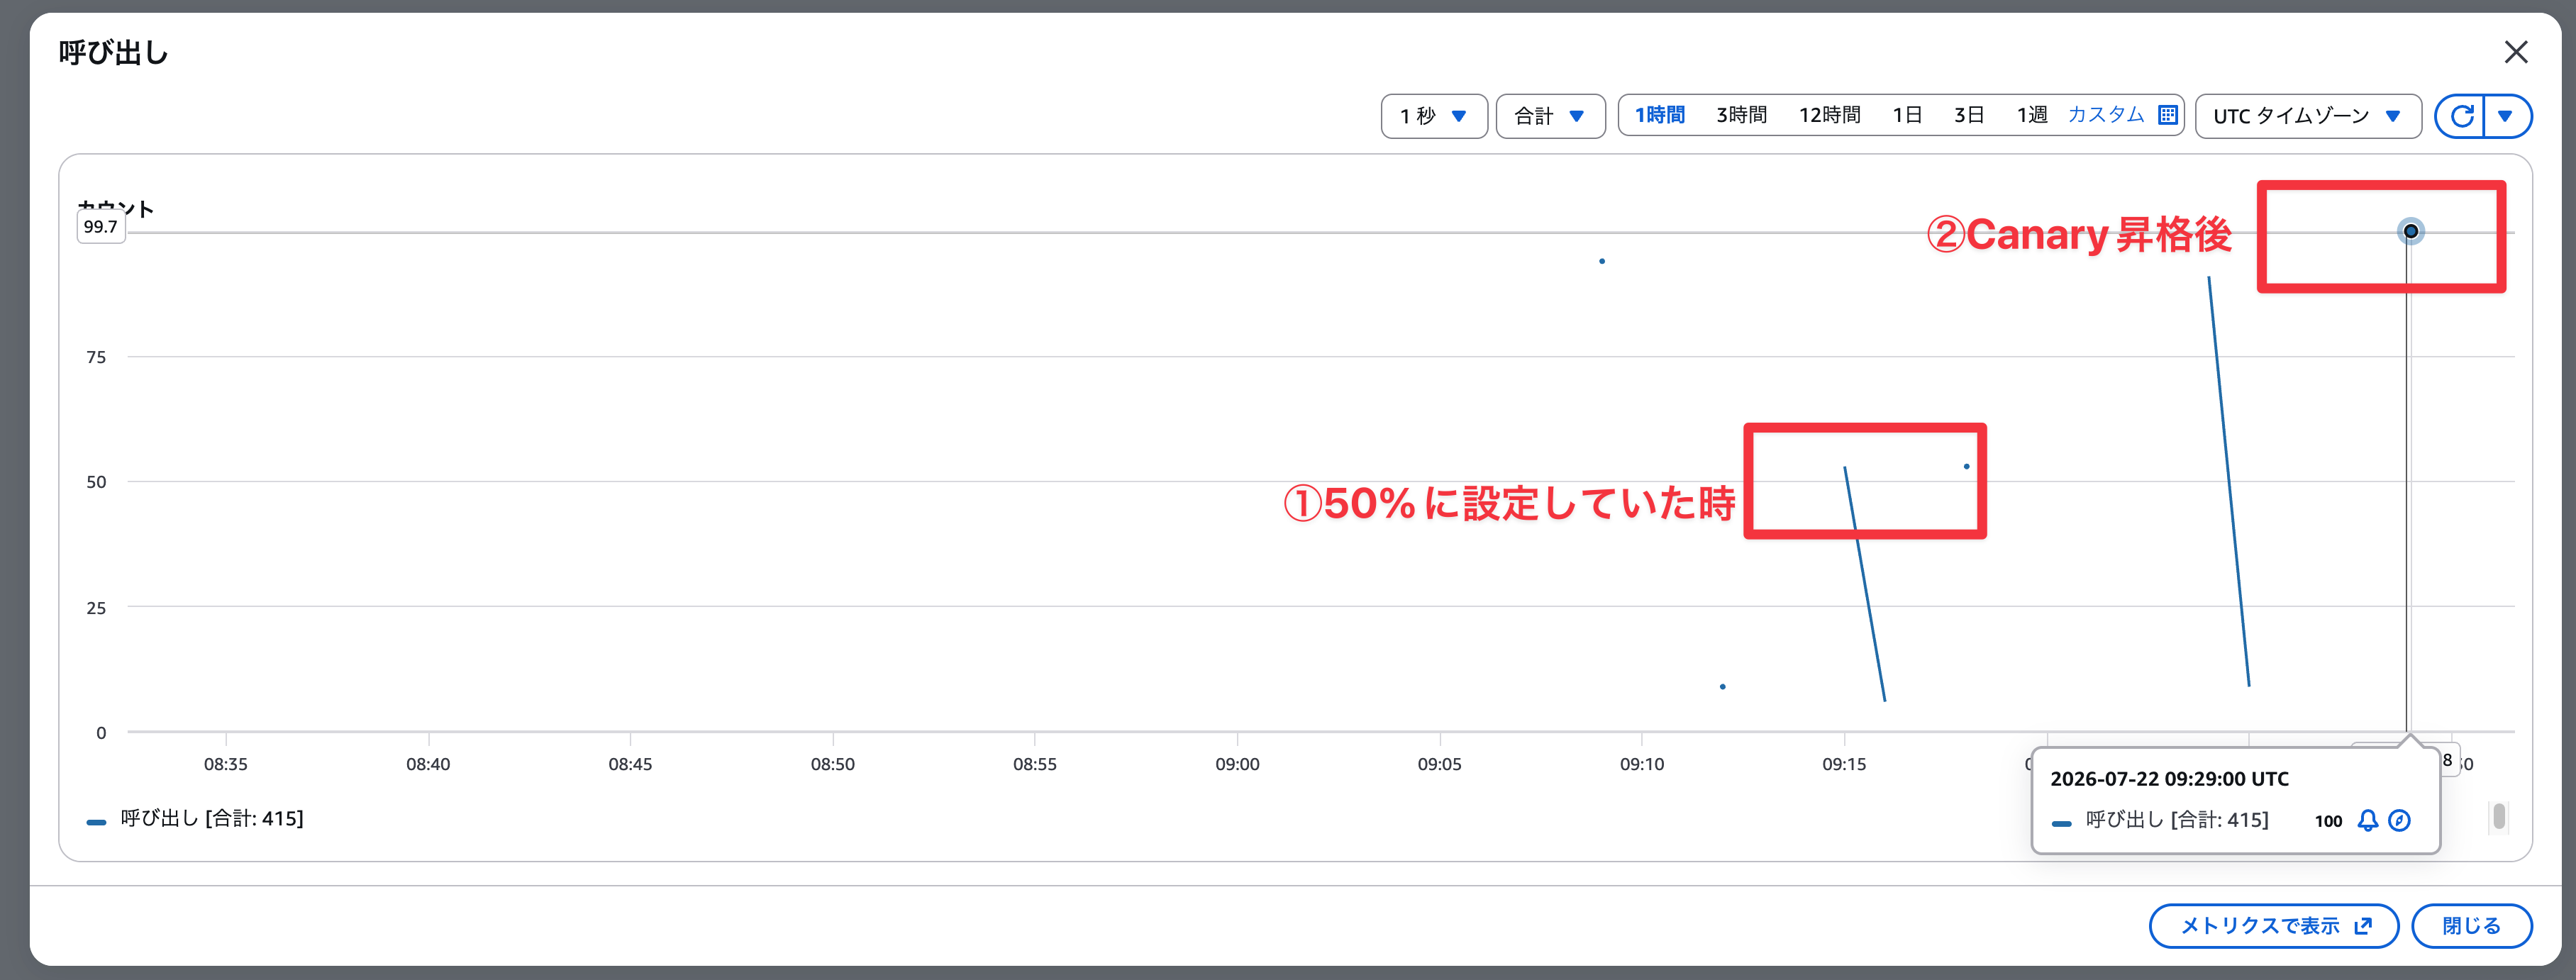
Task: Select the 1日 time range
Action: [x=1907, y=115]
